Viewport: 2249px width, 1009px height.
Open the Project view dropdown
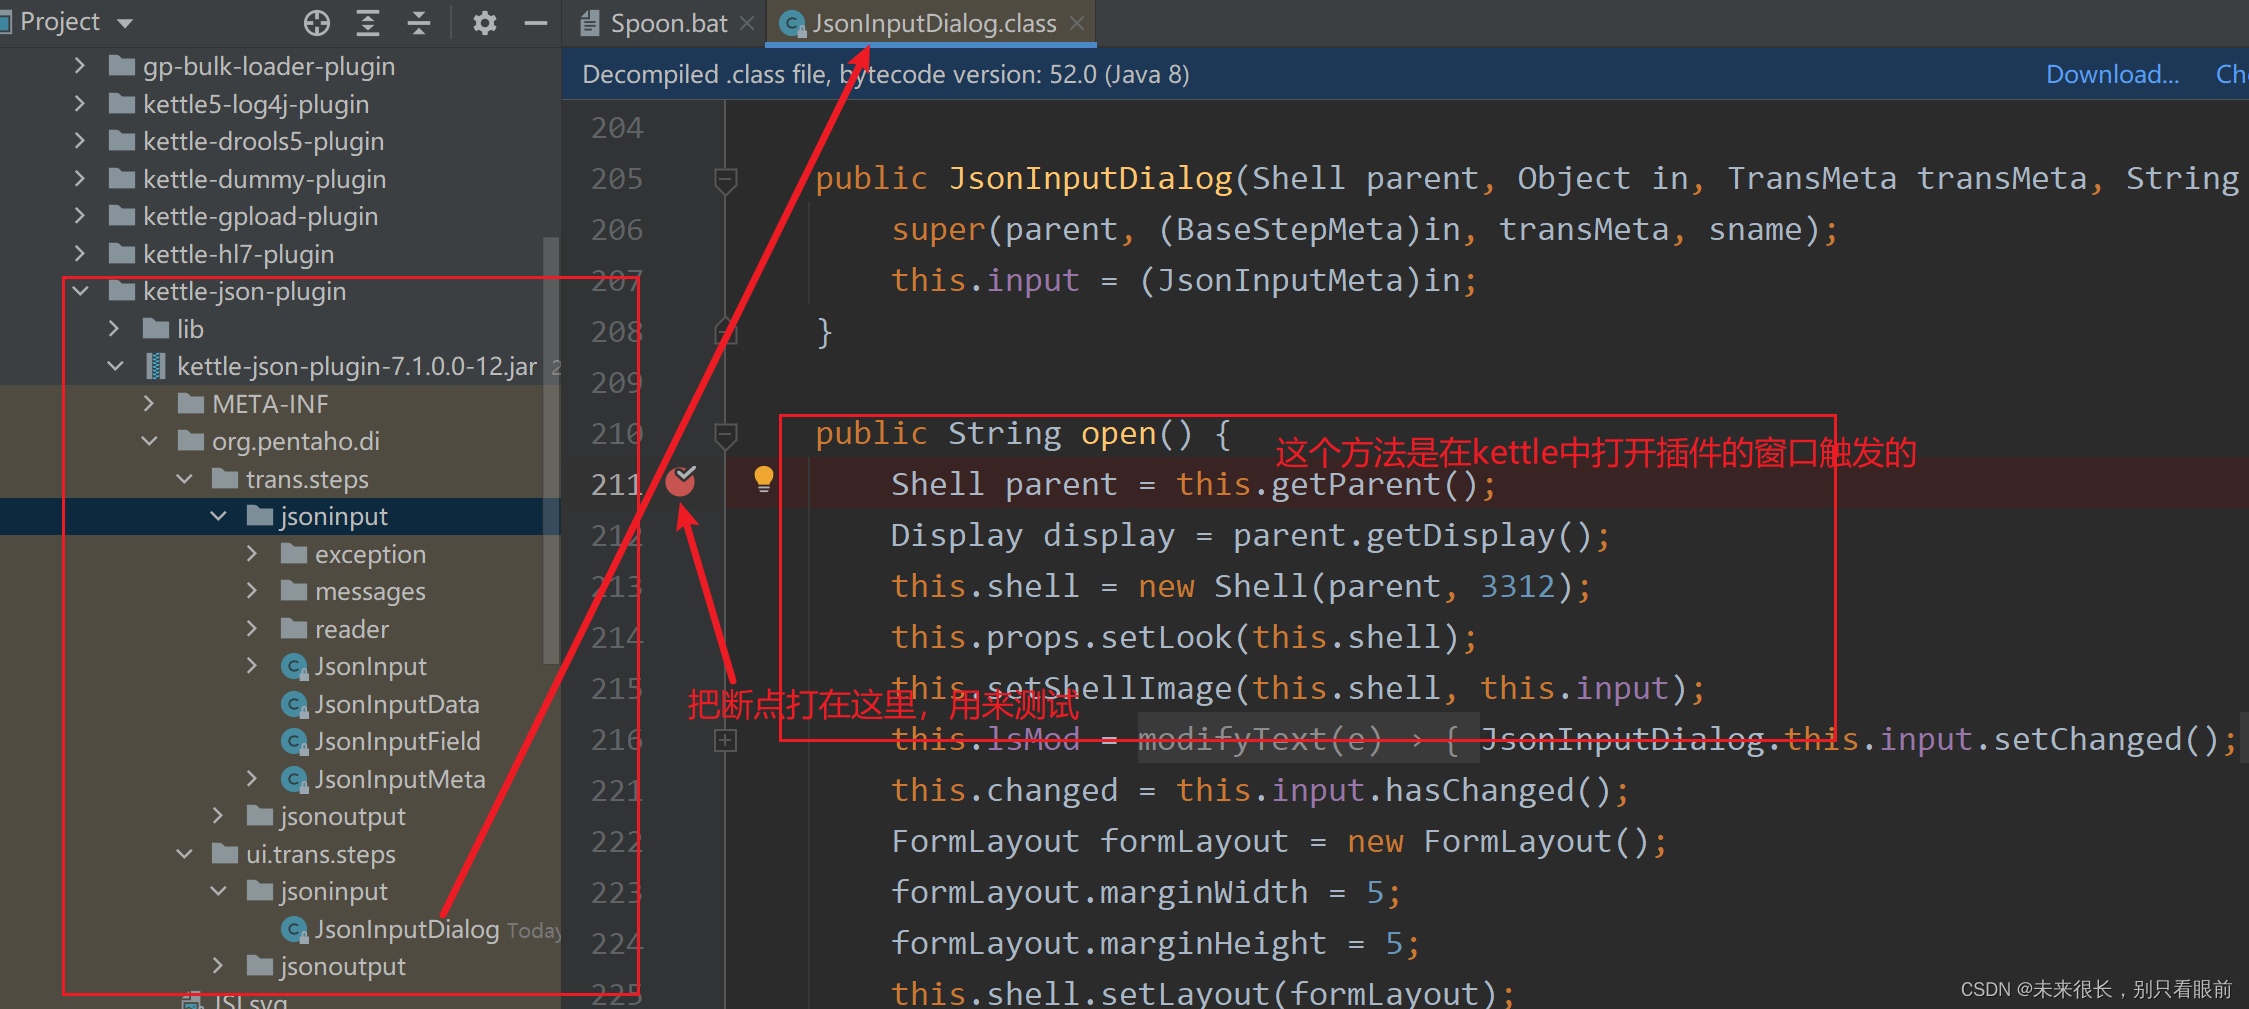[124, 22]
